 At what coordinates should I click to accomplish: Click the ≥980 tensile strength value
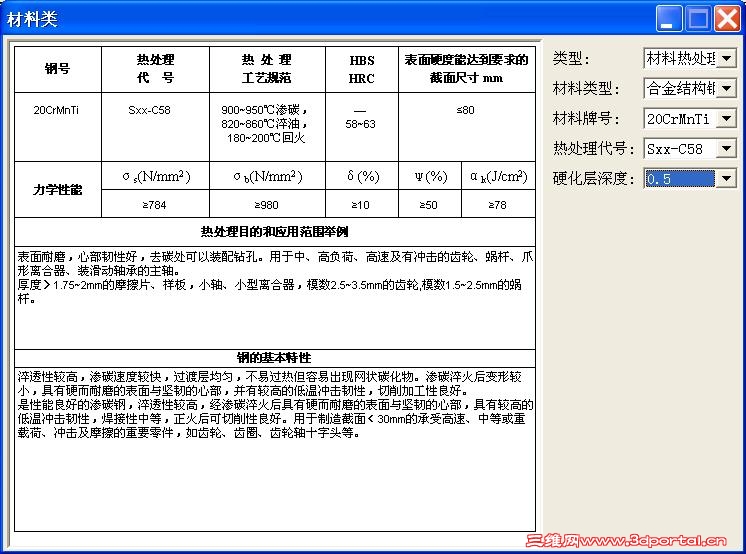(266, 205)
